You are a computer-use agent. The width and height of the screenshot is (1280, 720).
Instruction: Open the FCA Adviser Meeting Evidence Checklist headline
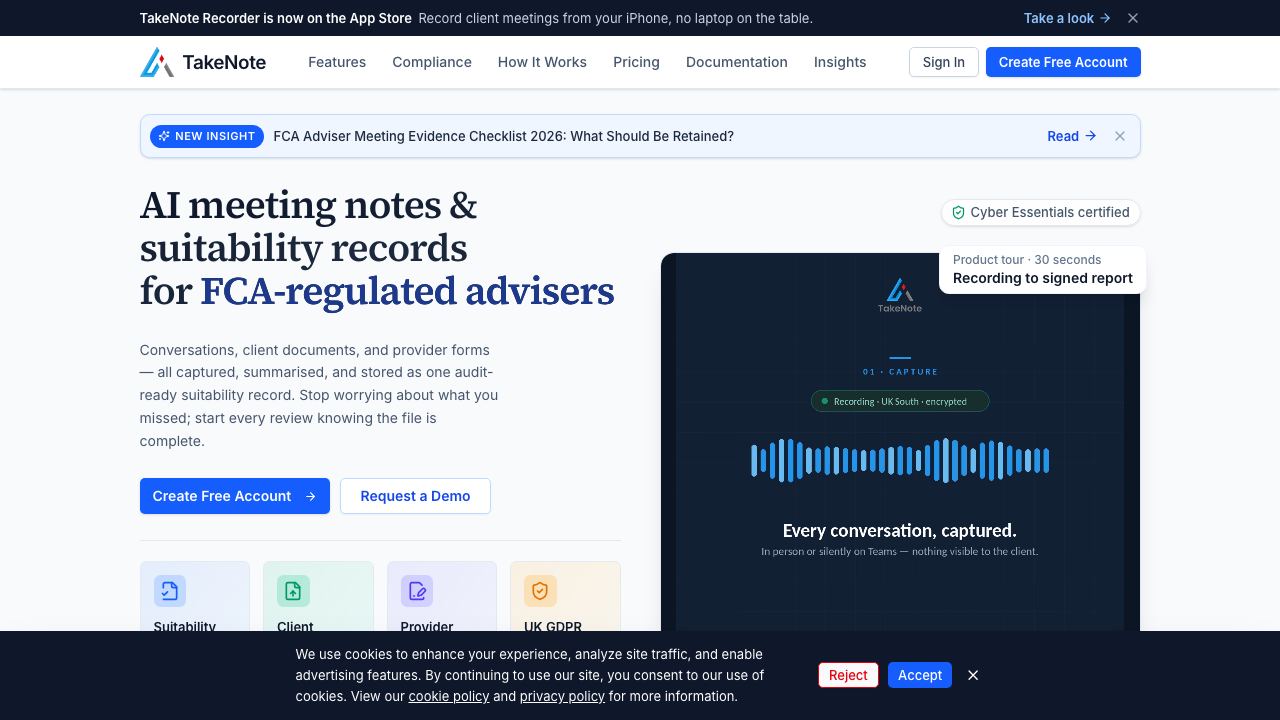(504, 136)
